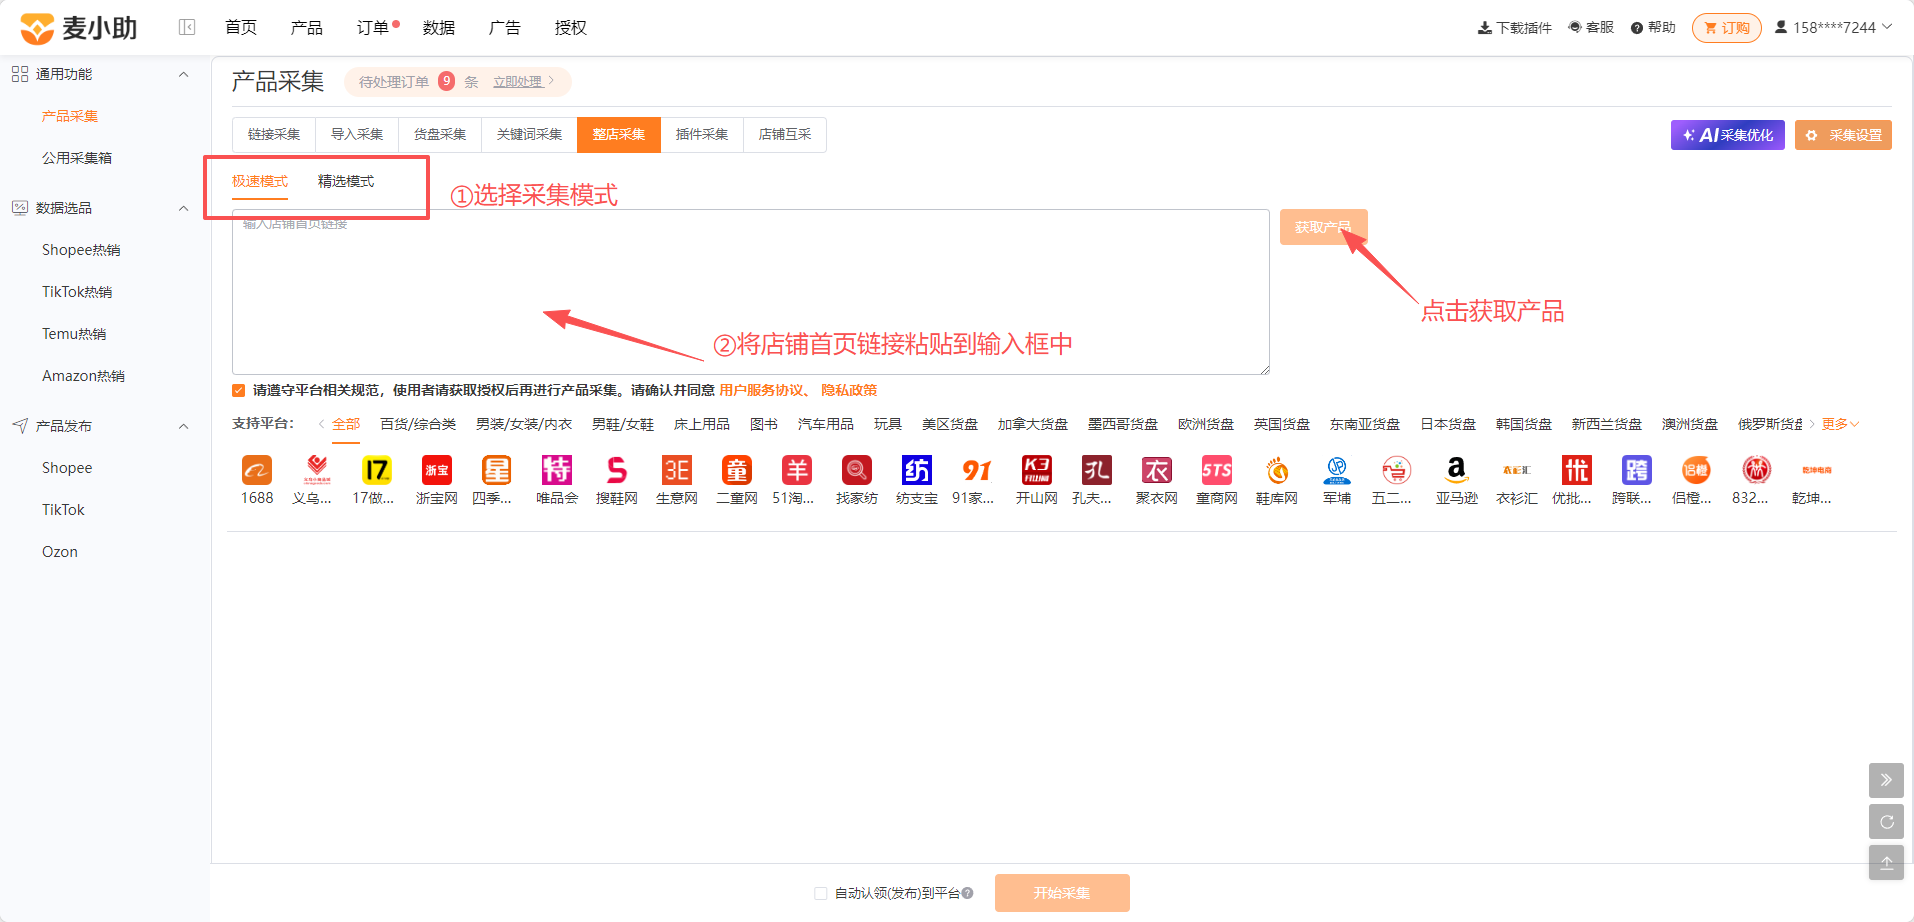
Task: Collapse the left sidebar panel icon
Action: (187, 27)
